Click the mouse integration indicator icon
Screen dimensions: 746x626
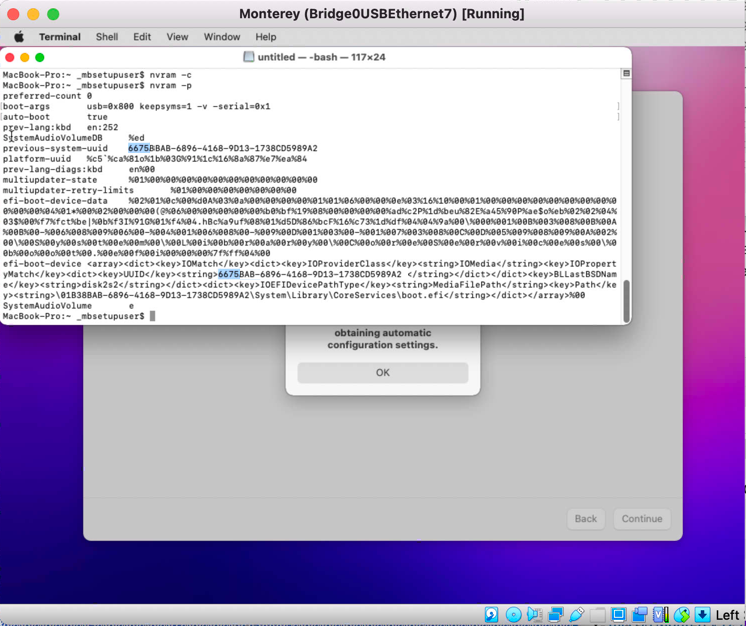pos(682,614)
